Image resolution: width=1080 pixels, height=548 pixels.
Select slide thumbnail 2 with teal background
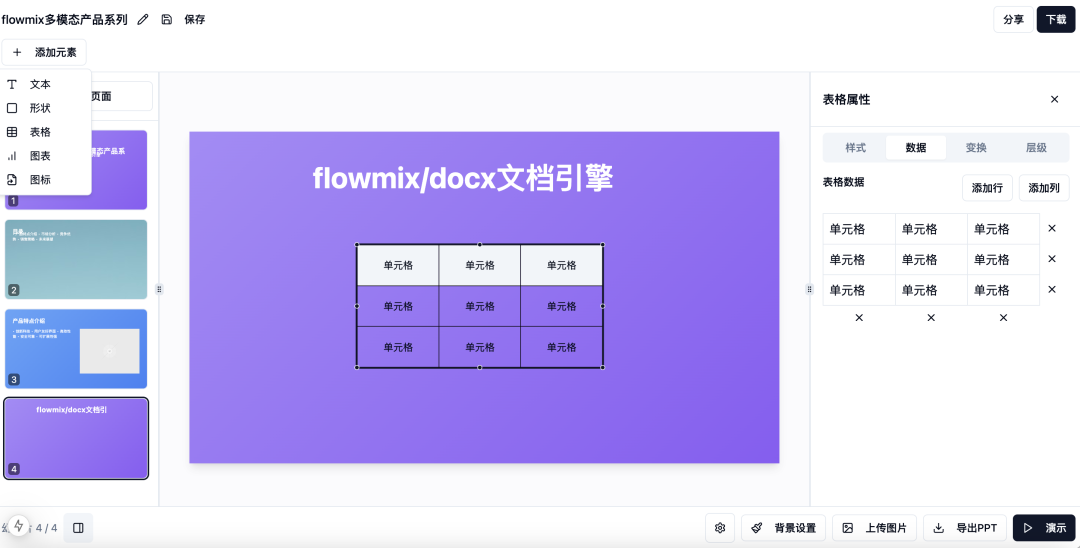point(76,260)
